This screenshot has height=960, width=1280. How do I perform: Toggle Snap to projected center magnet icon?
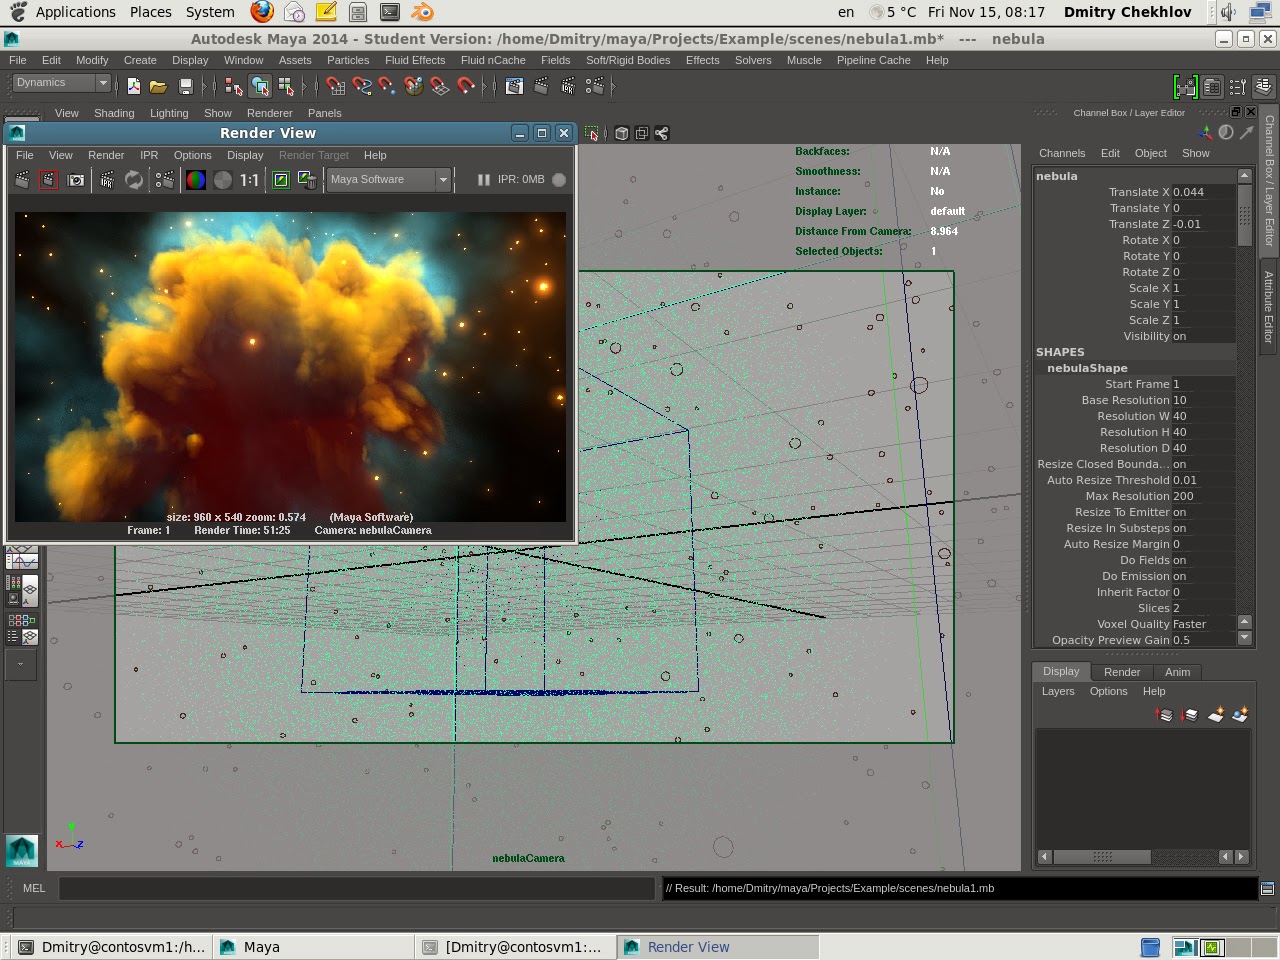414,87
